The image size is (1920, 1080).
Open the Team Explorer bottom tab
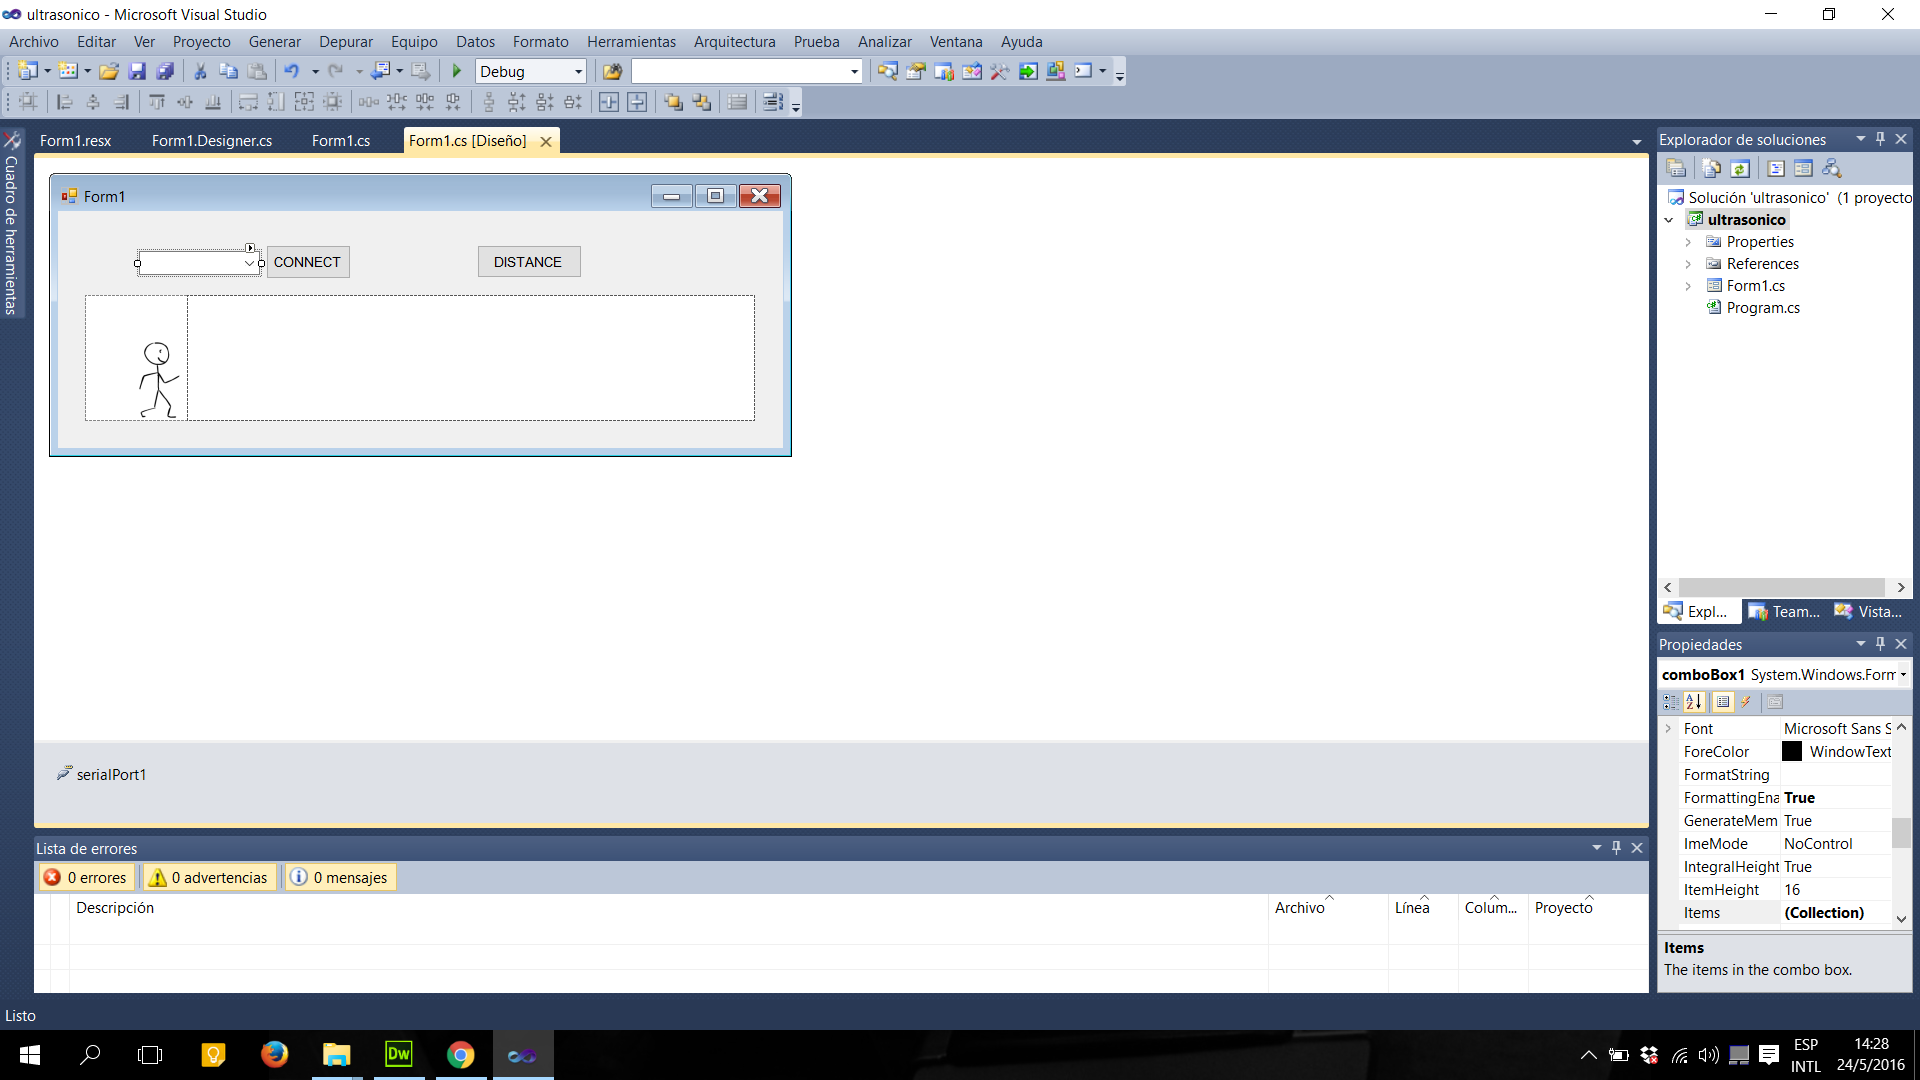[x=1785, y=612]
